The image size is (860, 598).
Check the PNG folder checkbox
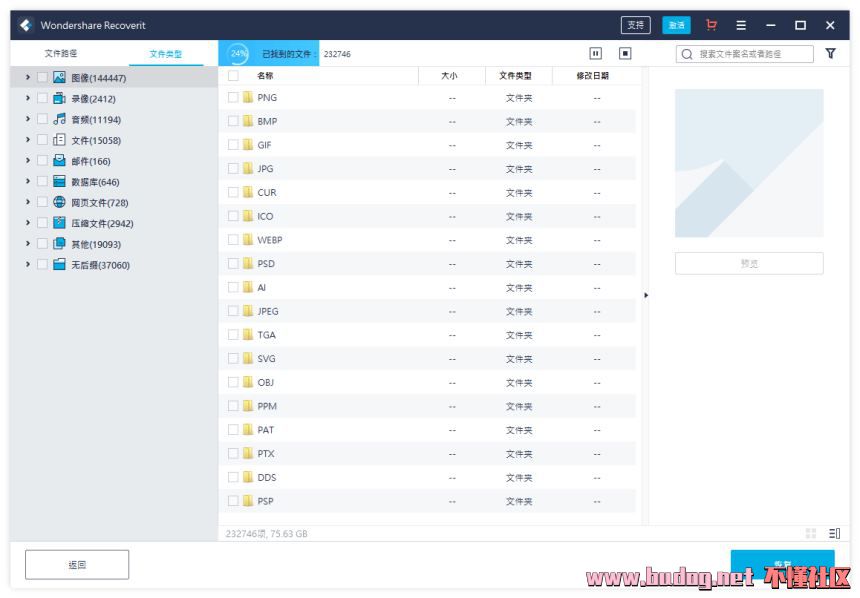(x=233, y=97)
